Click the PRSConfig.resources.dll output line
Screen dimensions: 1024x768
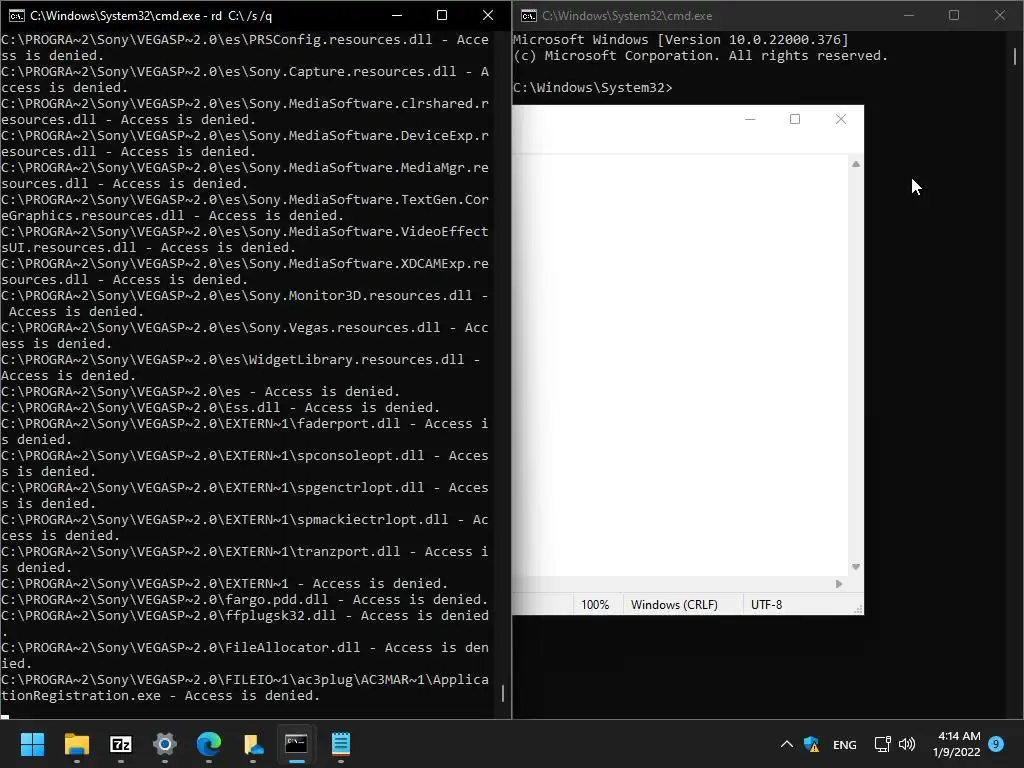(245, 48)
